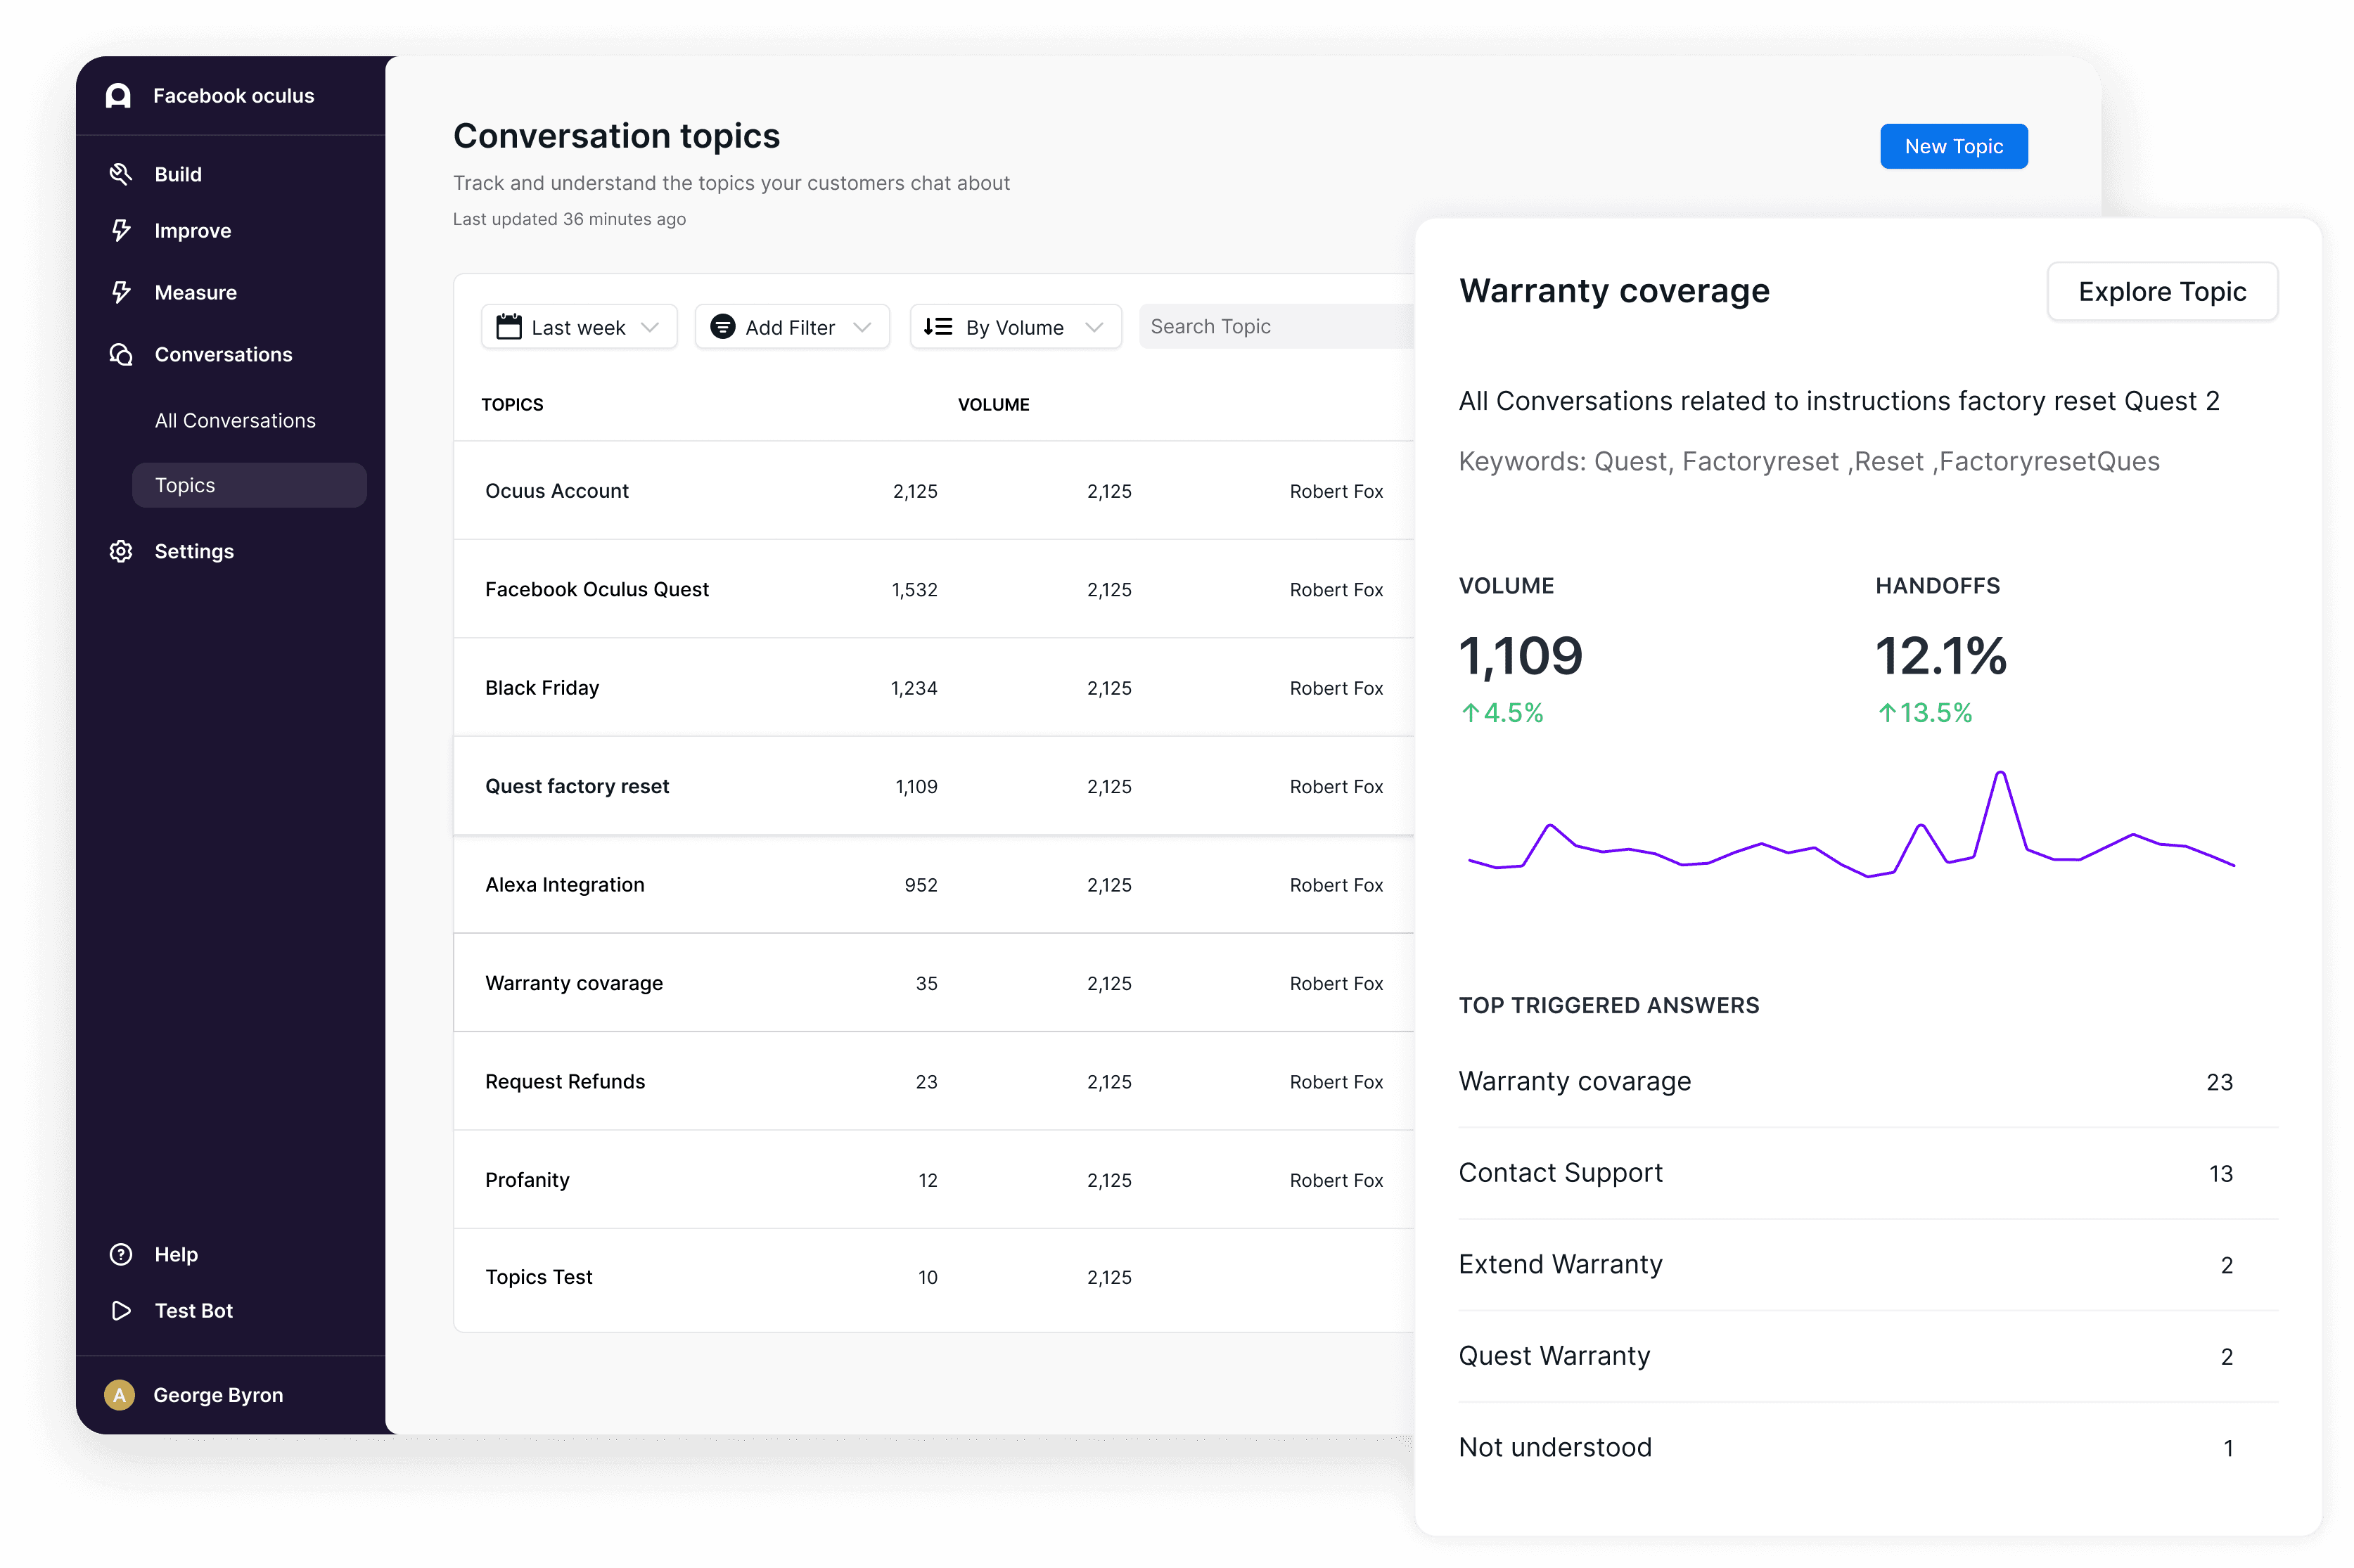Click the 12.1% handoffs value
2354x1568 pixels.
(x=1940, y=656)
